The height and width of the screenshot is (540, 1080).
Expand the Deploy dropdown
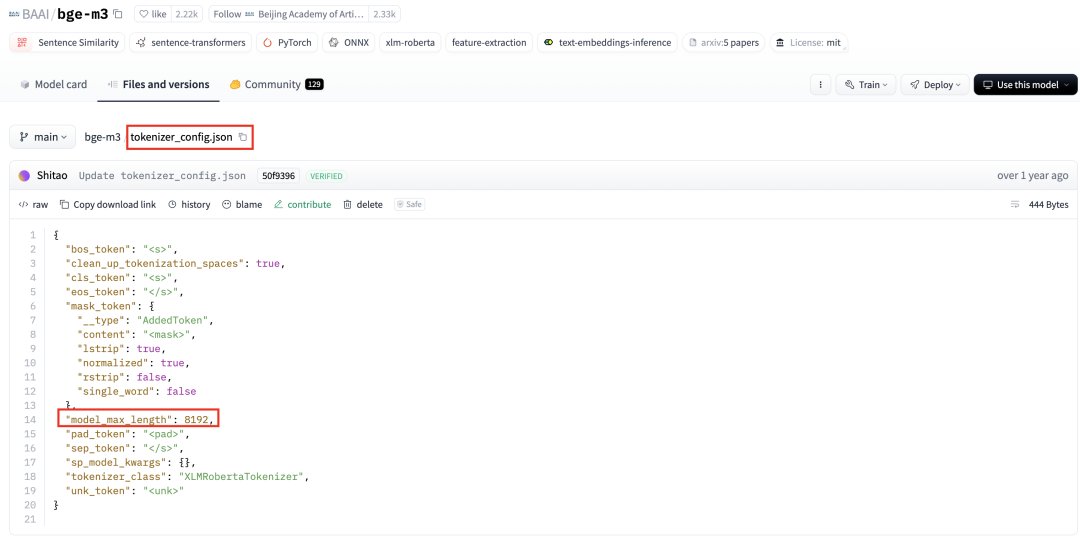935,85
